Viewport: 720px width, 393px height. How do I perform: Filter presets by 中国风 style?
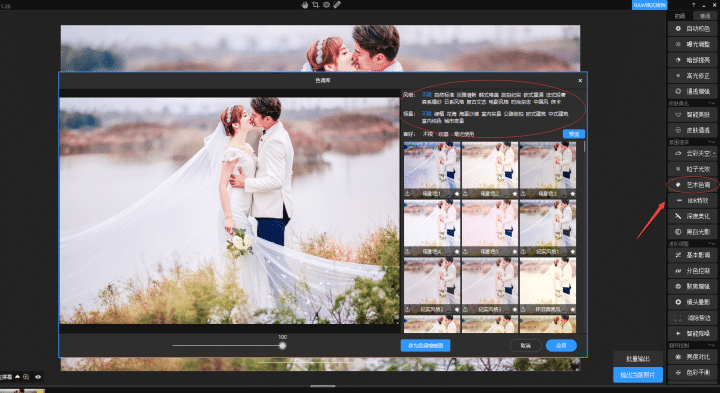pyautogui.click(x=541, y=101)
